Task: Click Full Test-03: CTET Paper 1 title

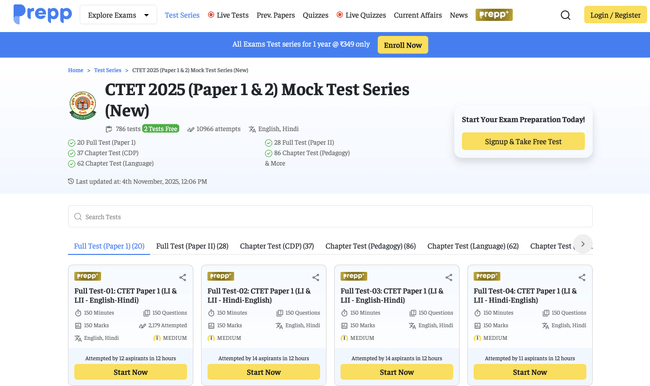Action: (392, 295)
